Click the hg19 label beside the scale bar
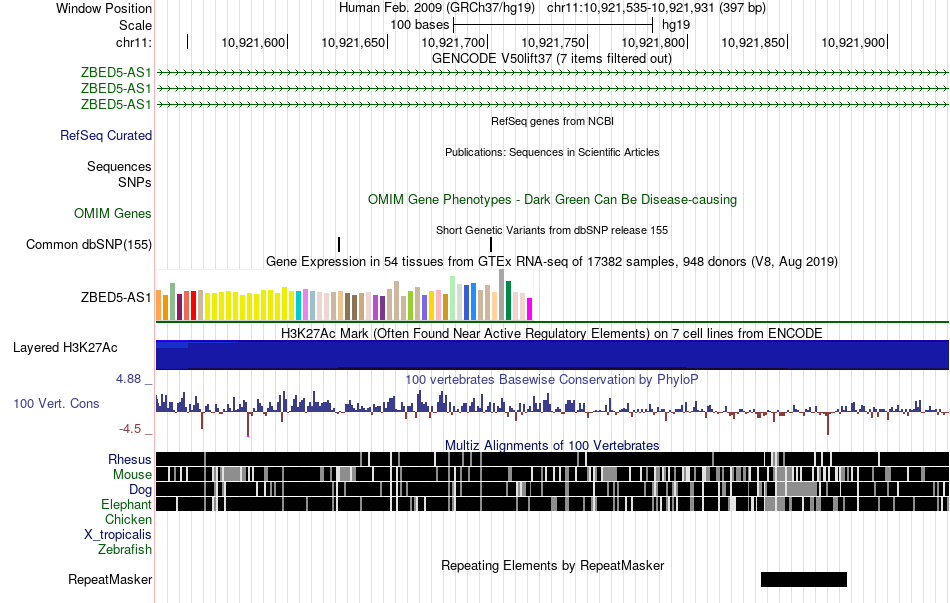Screen dimensions: 950x603 click(676, 25)
